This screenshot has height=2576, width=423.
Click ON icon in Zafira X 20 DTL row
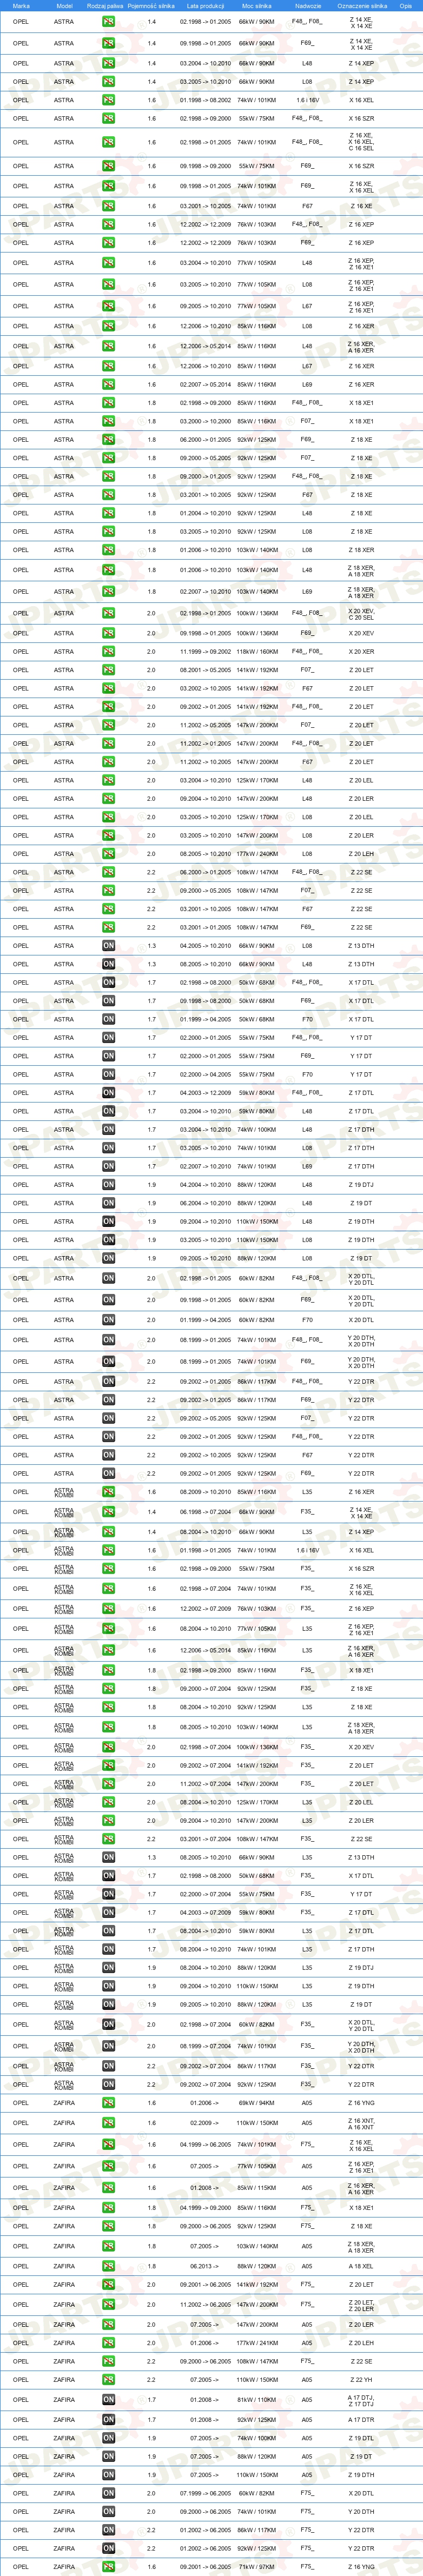click(x=108, y=2493)
